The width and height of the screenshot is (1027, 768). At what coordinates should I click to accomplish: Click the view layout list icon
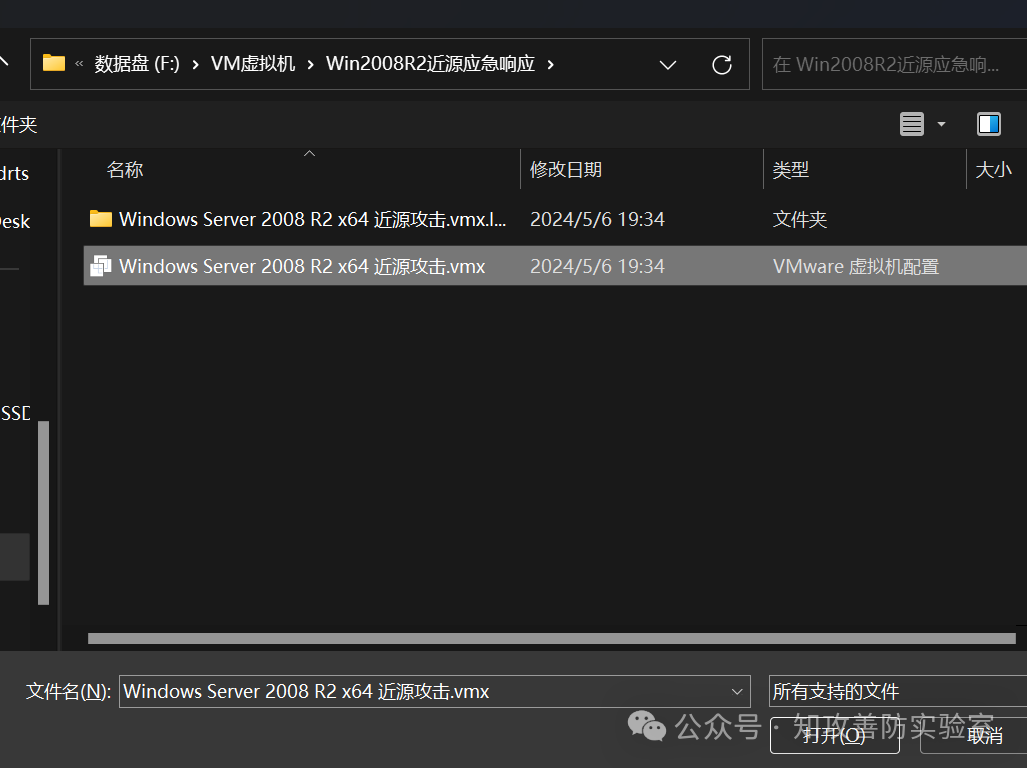click(x=912, y=124)
